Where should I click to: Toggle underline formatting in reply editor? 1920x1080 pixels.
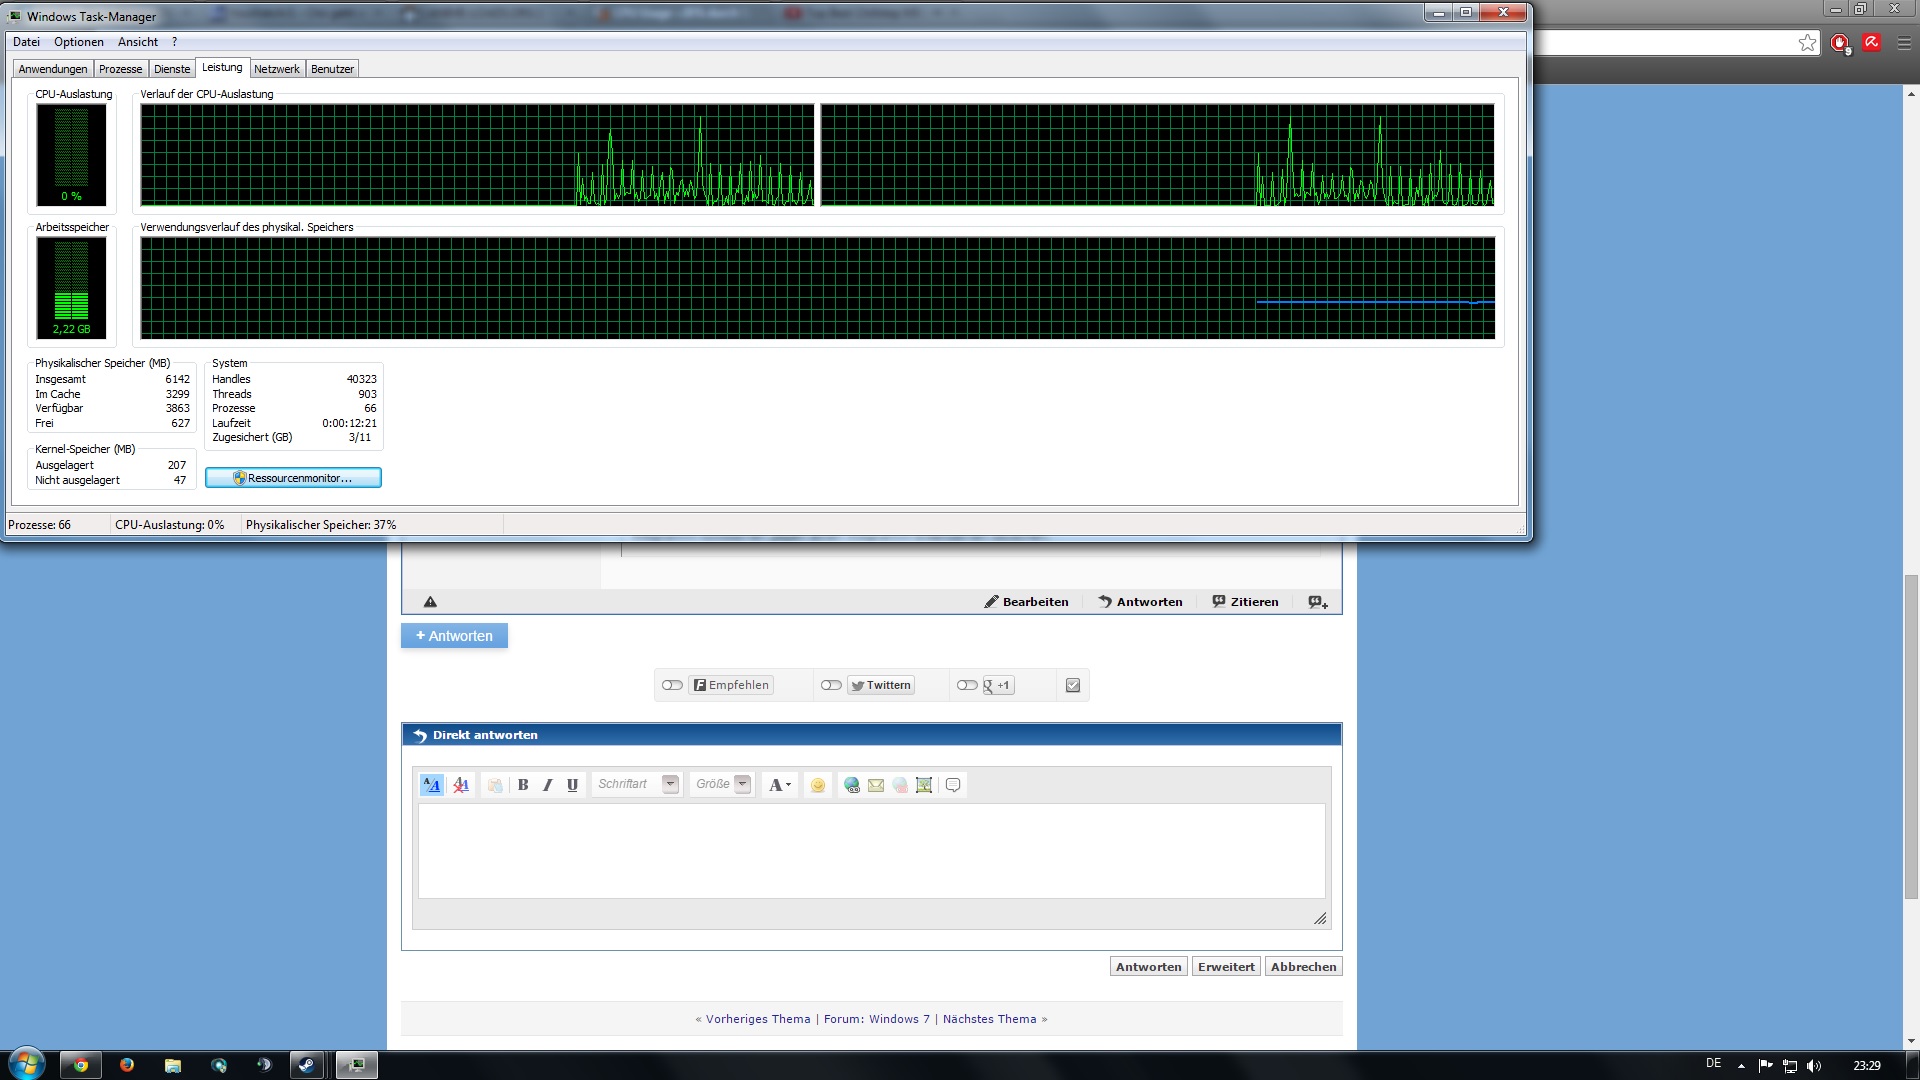[x=573, y=785]
